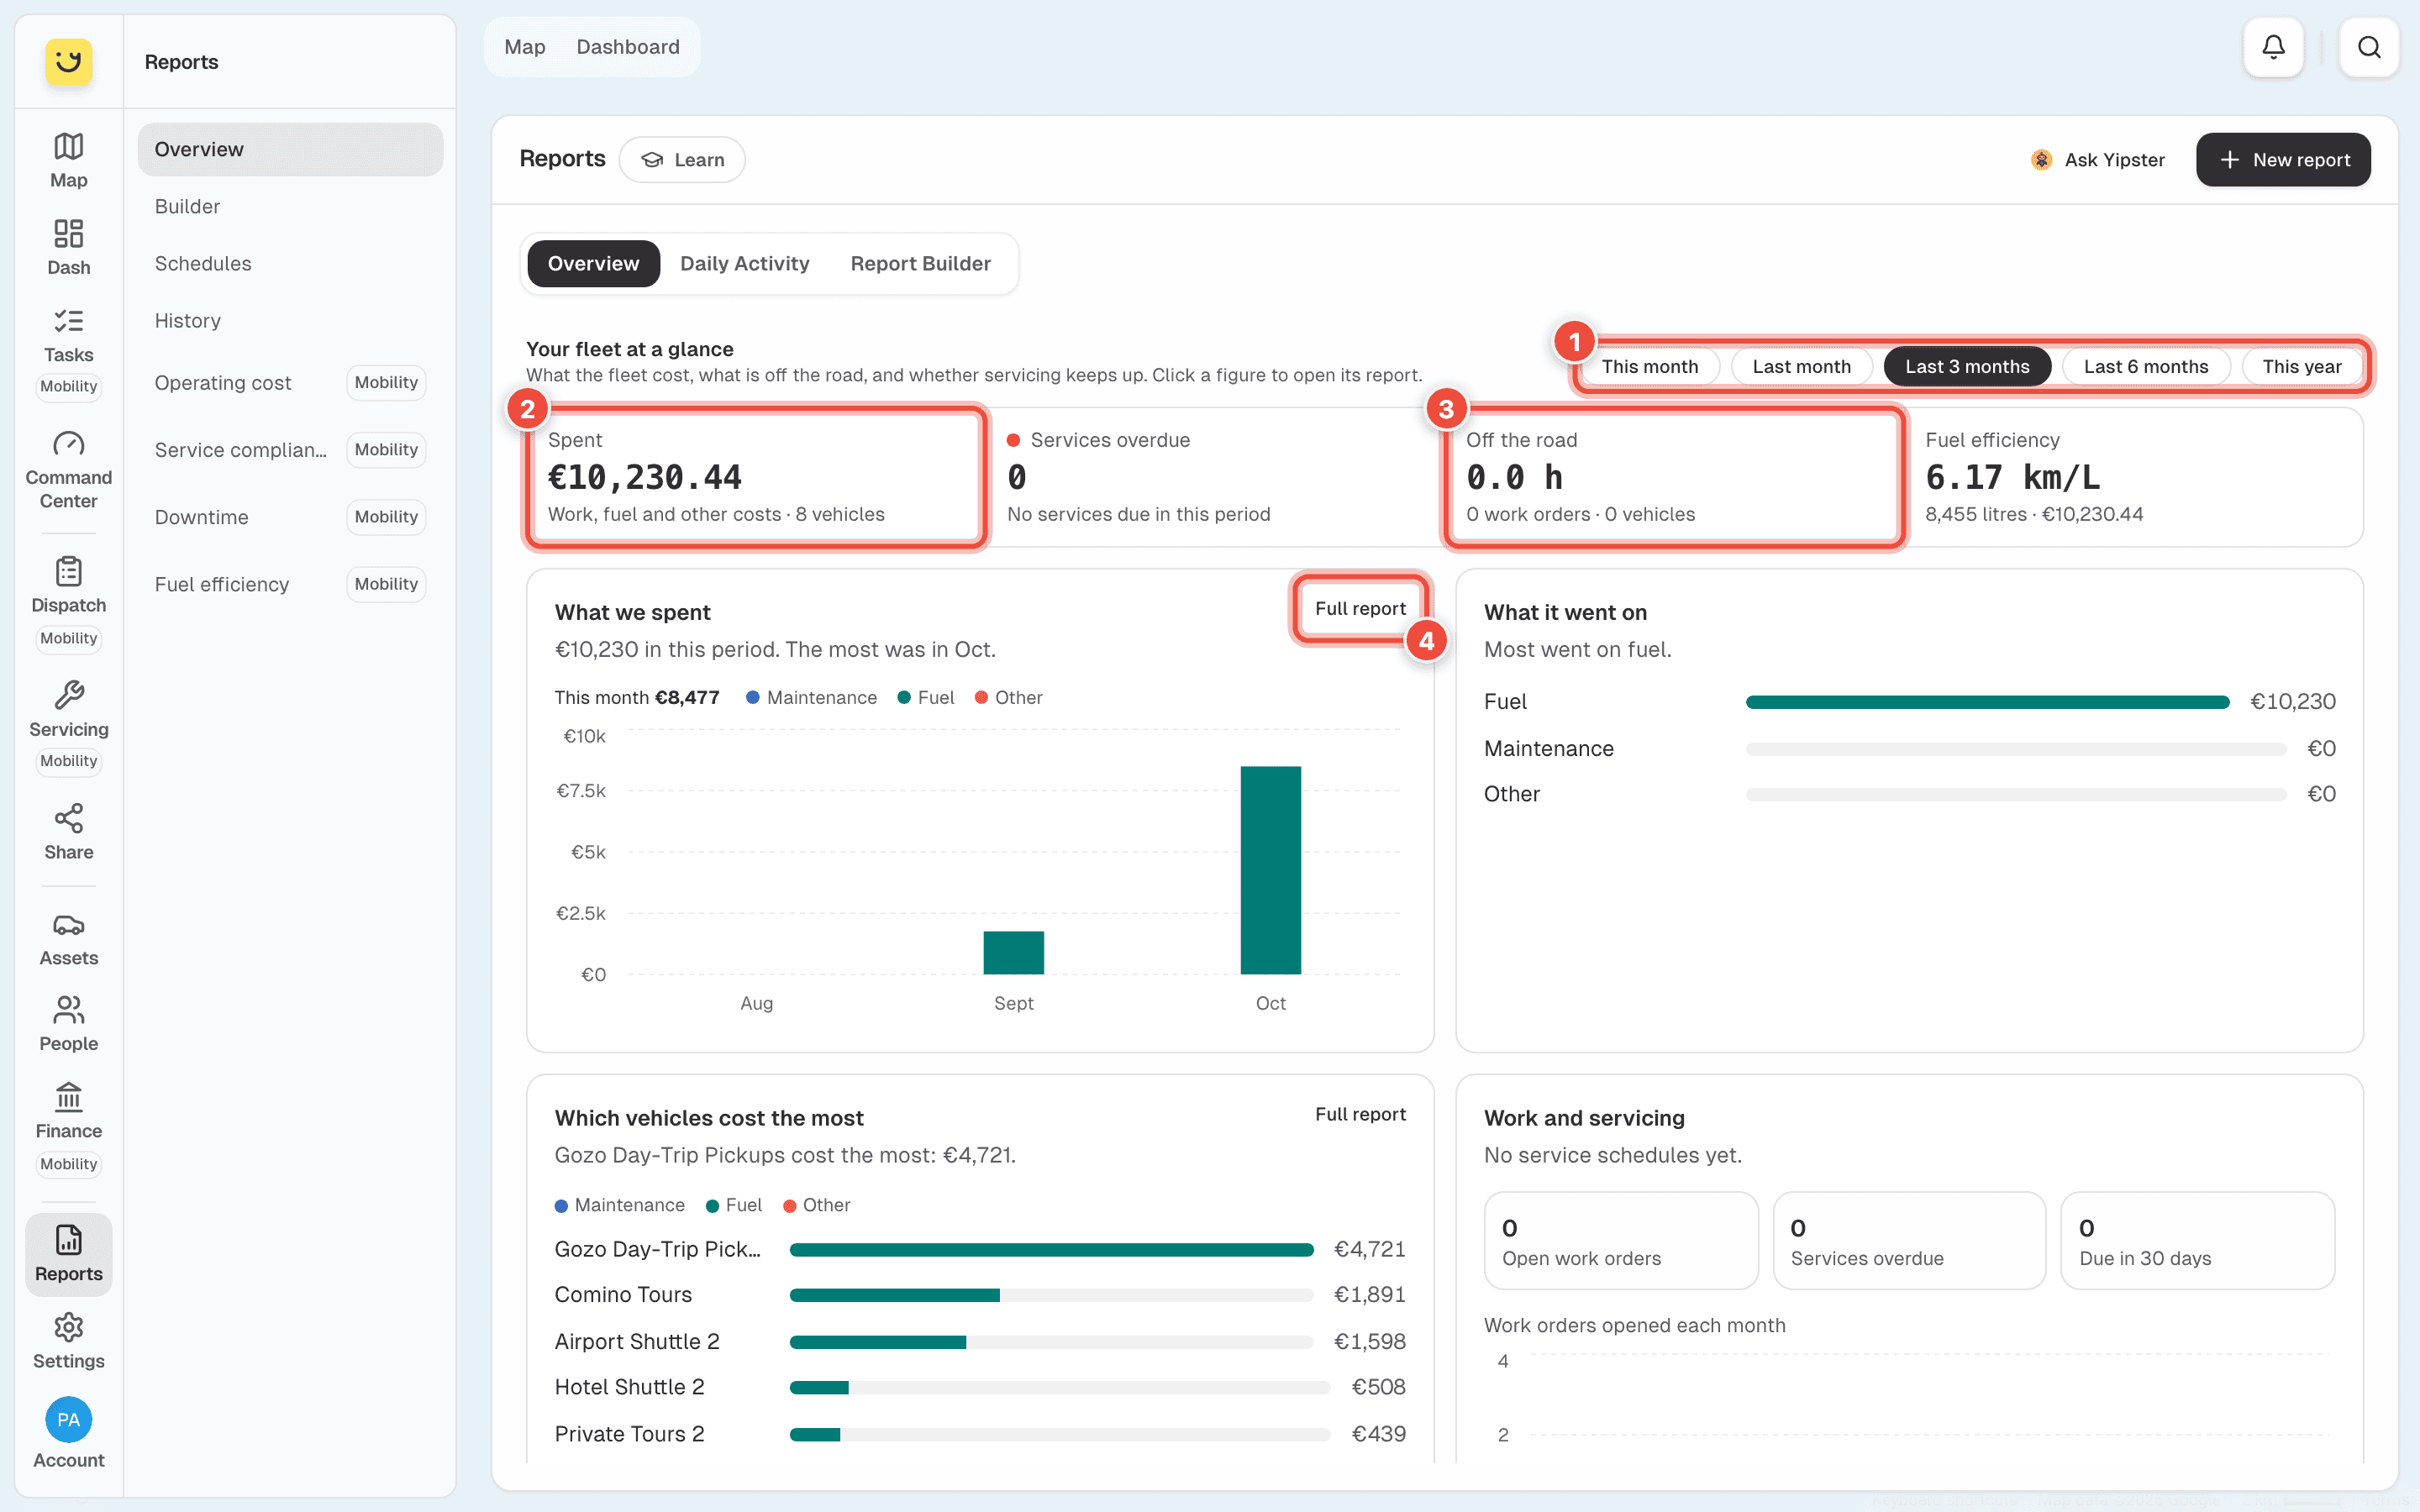Select the Last 6 months period
Image resolution: width=2420 pixels, height=1512 pixels.
pyautogui.click(x=2145, y=366)
